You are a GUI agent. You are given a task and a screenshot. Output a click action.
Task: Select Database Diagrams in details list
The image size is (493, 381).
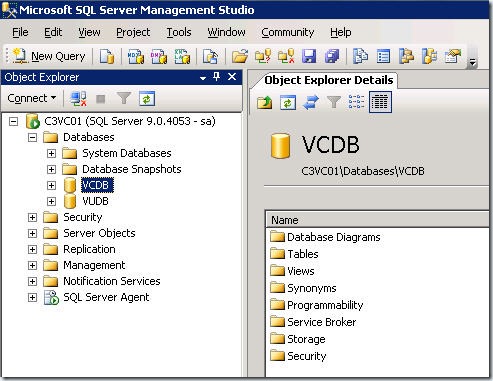[x=333, y=237]
